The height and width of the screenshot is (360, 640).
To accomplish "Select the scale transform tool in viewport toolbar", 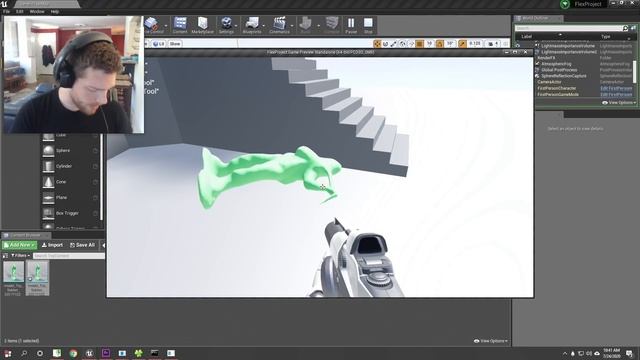I will pyautogui.click(x=393, y=44).
